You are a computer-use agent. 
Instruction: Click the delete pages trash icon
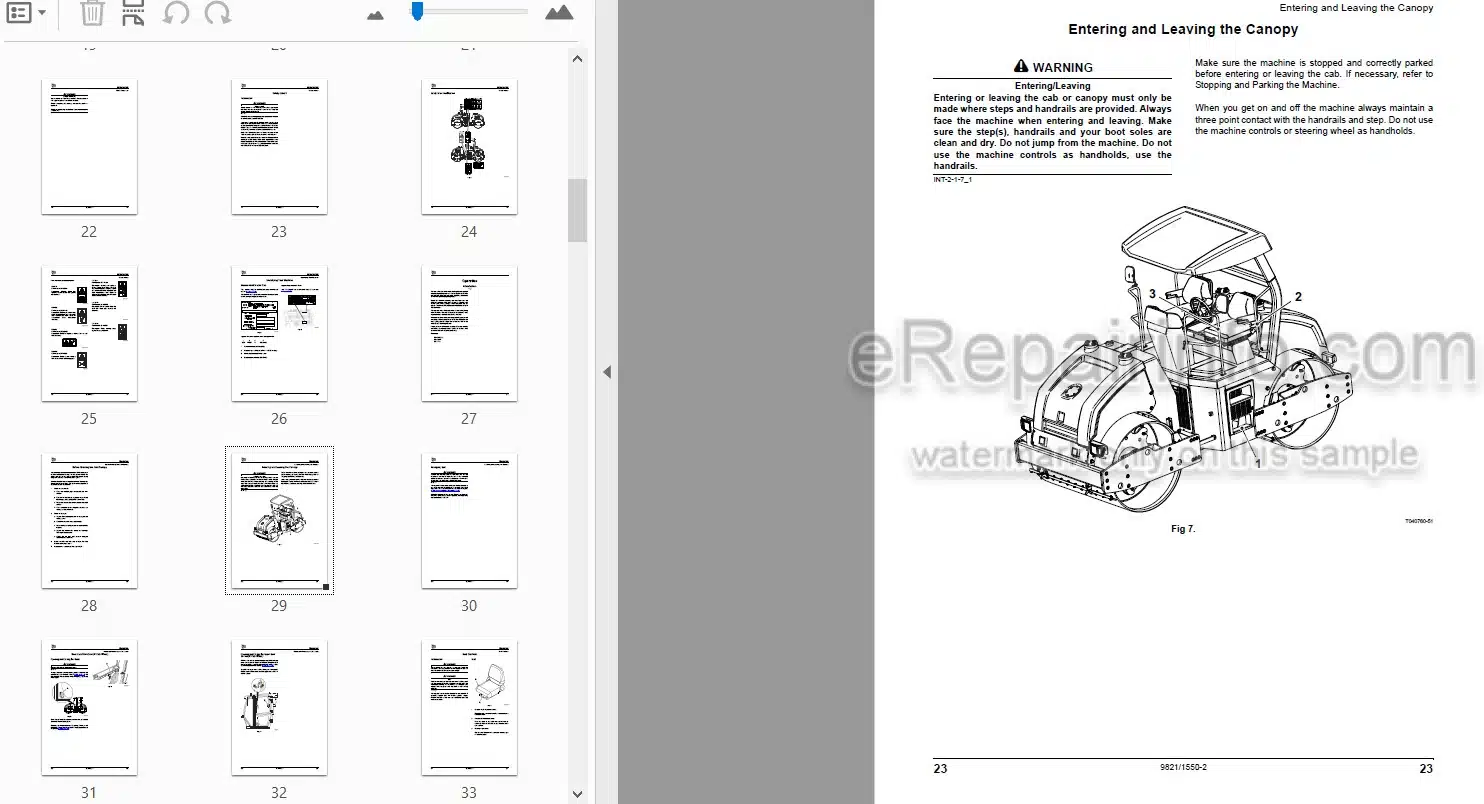pyautogui.click(x=92, y=13)
